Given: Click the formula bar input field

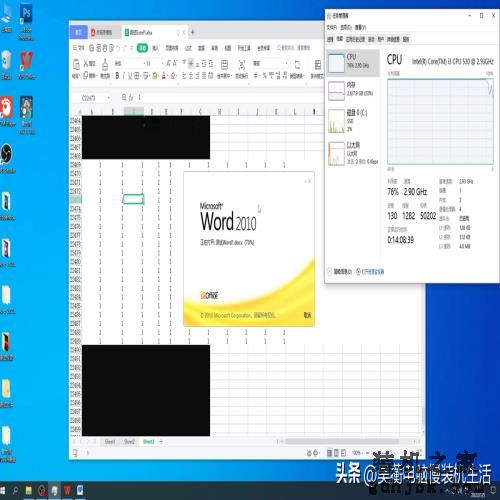Looking at the screenshot, I should click(x=230, y=98).
